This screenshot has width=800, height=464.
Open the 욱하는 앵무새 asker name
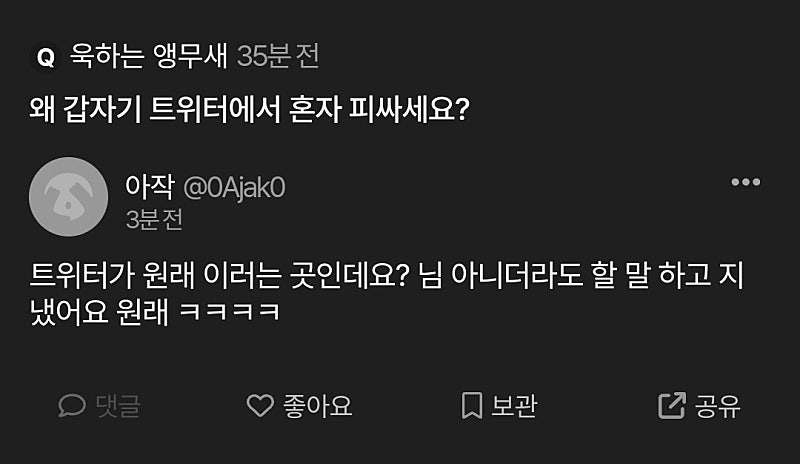tap(149, 56)
